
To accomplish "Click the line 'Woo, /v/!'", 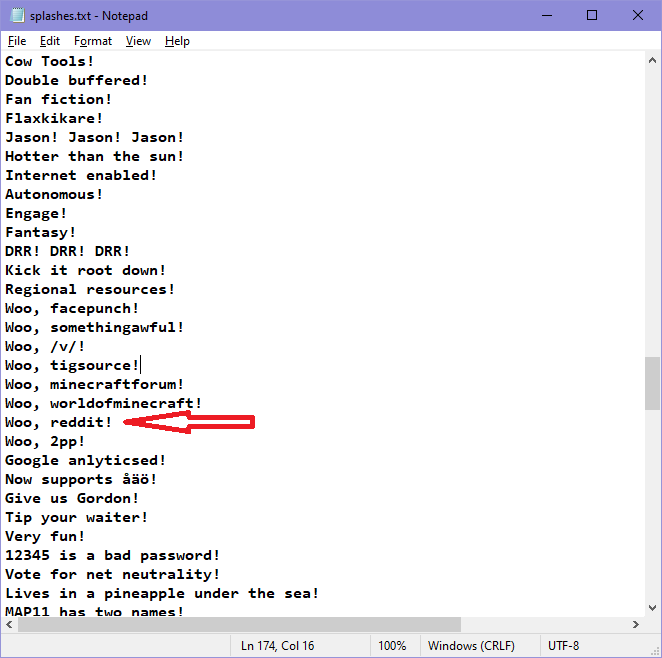I will tap(45, 347).
